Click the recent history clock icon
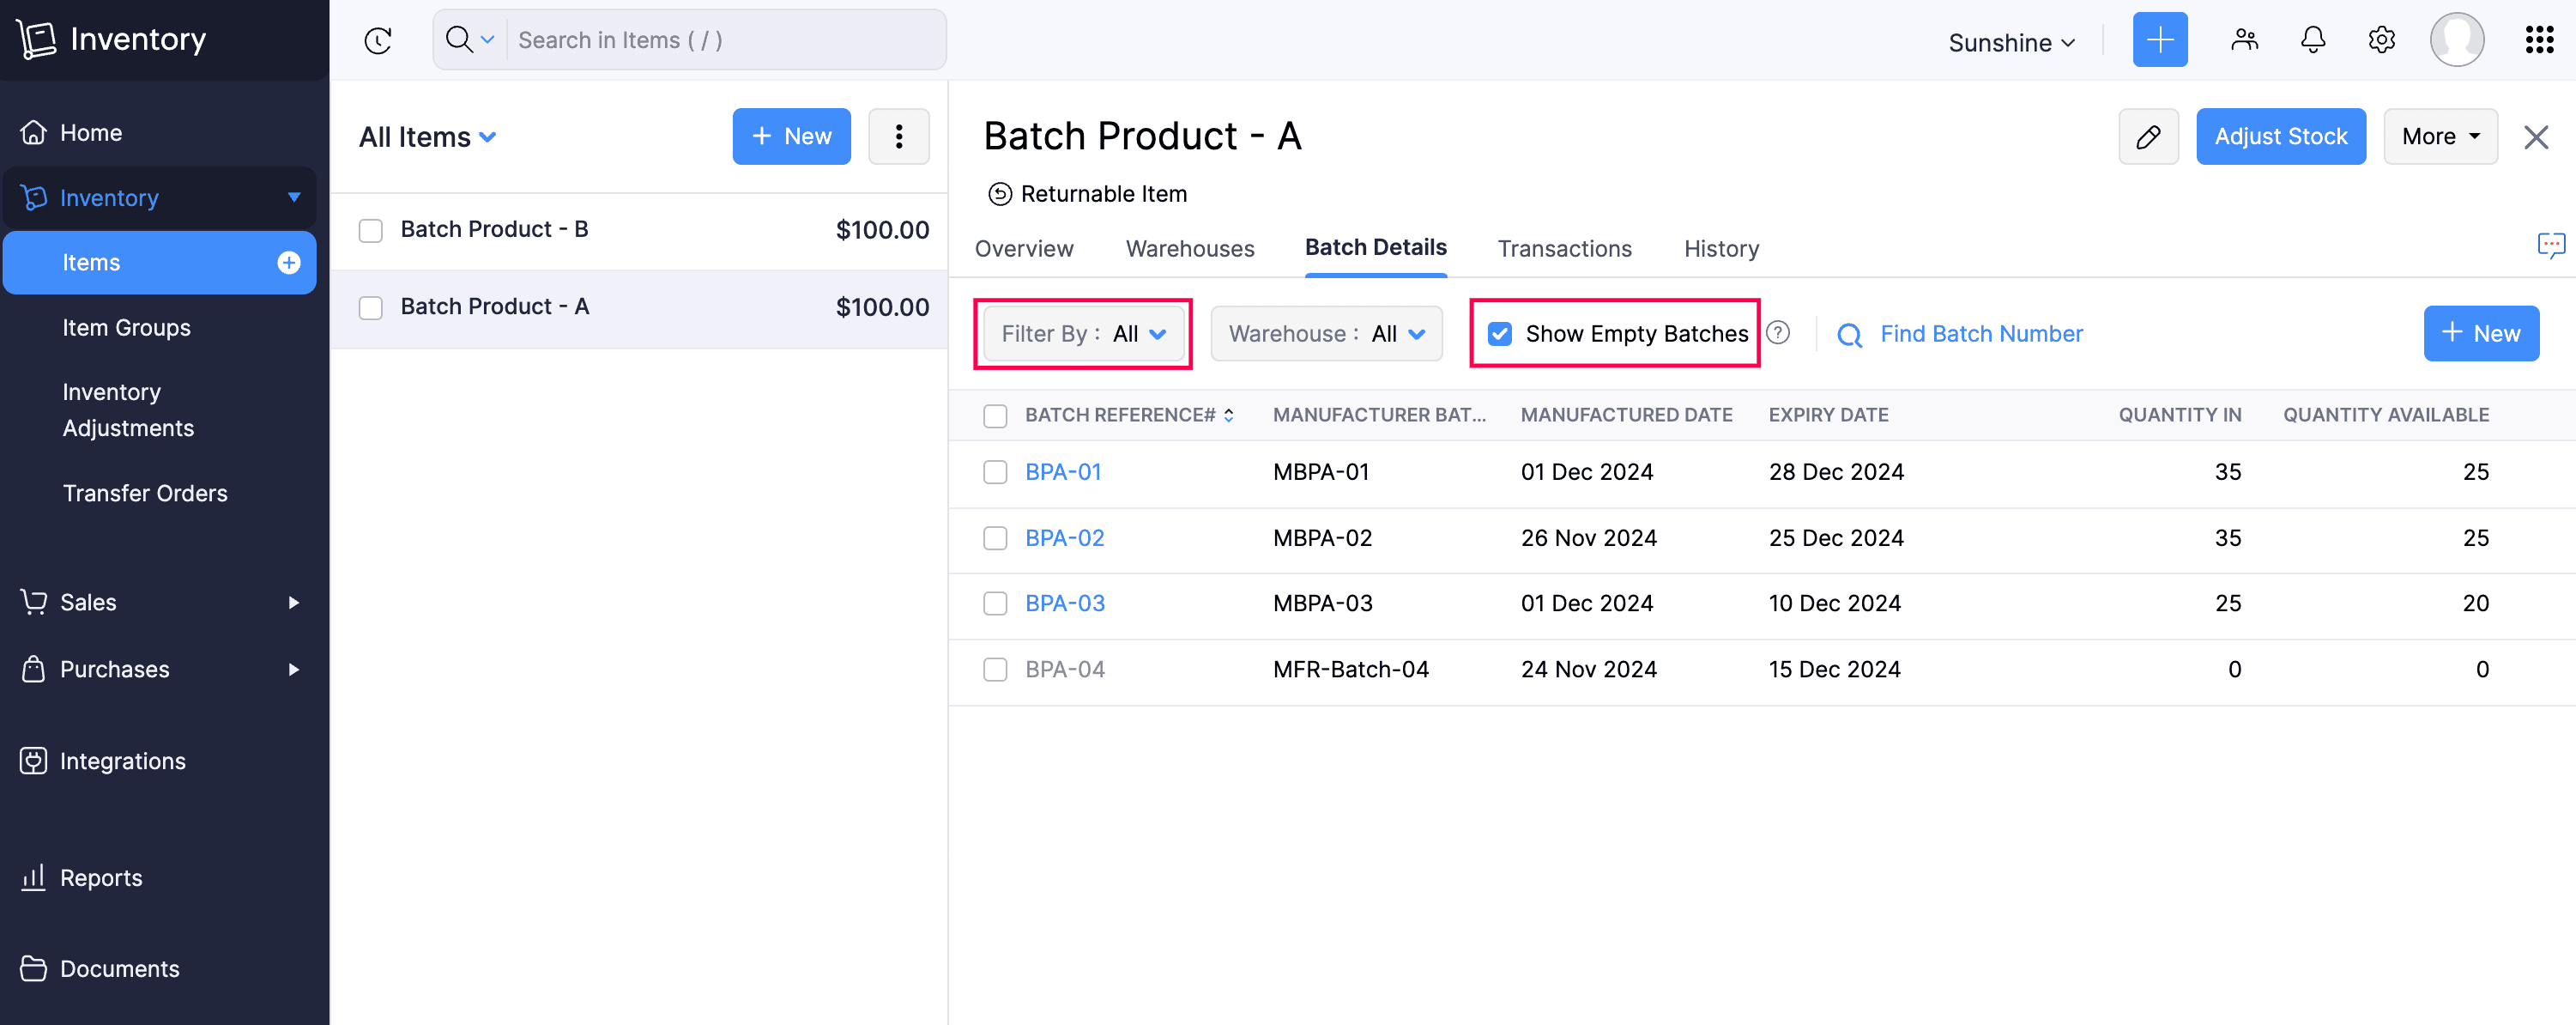The width and height of the screenshot is (2576, 1025). [378, 41]
